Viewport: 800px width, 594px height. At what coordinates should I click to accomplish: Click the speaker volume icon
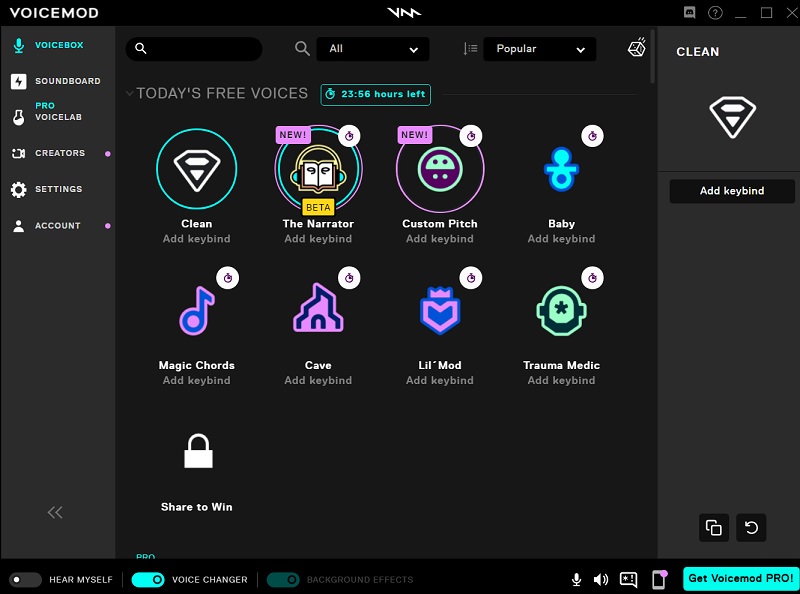tap(601, 580)
